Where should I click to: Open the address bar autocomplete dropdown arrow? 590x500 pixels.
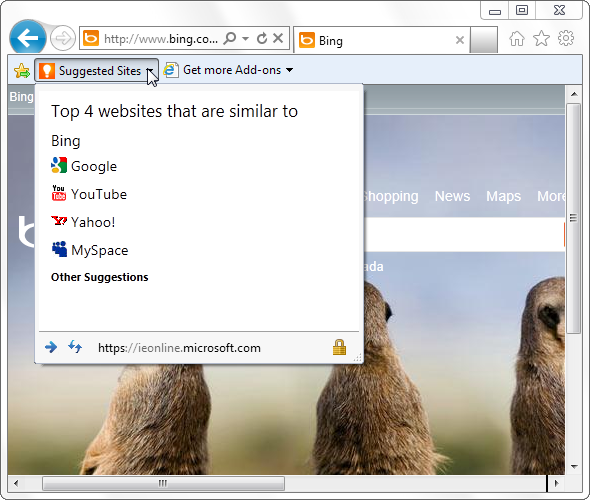[245, 38]
